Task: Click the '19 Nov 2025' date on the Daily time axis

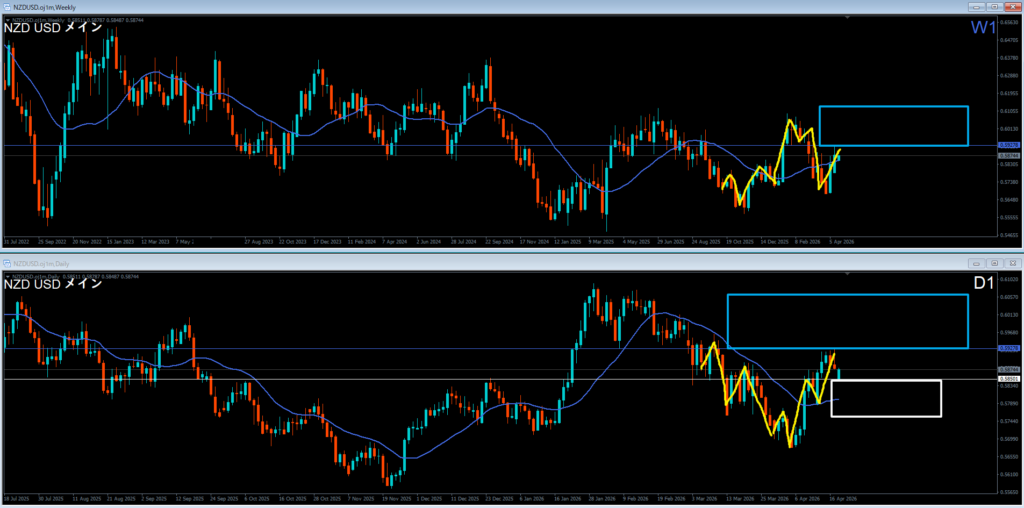Action: tap(396, 498)
